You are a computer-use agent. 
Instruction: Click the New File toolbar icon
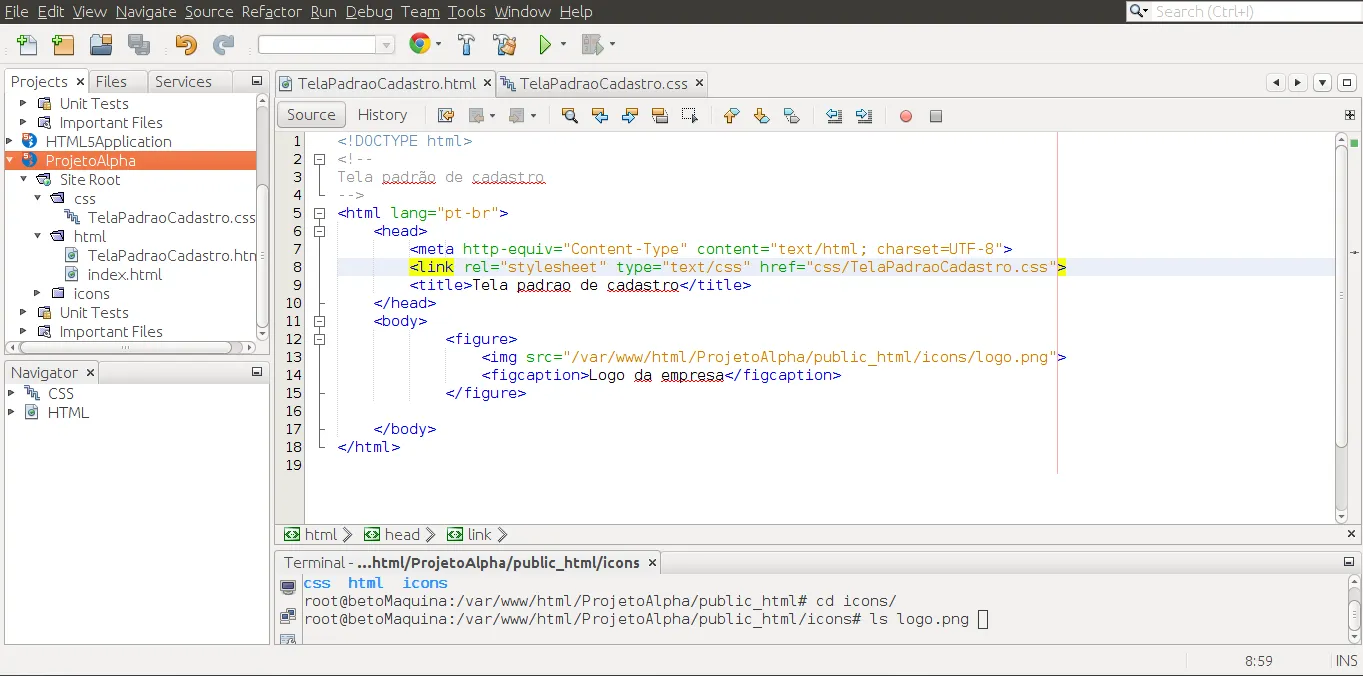(27, 44)
